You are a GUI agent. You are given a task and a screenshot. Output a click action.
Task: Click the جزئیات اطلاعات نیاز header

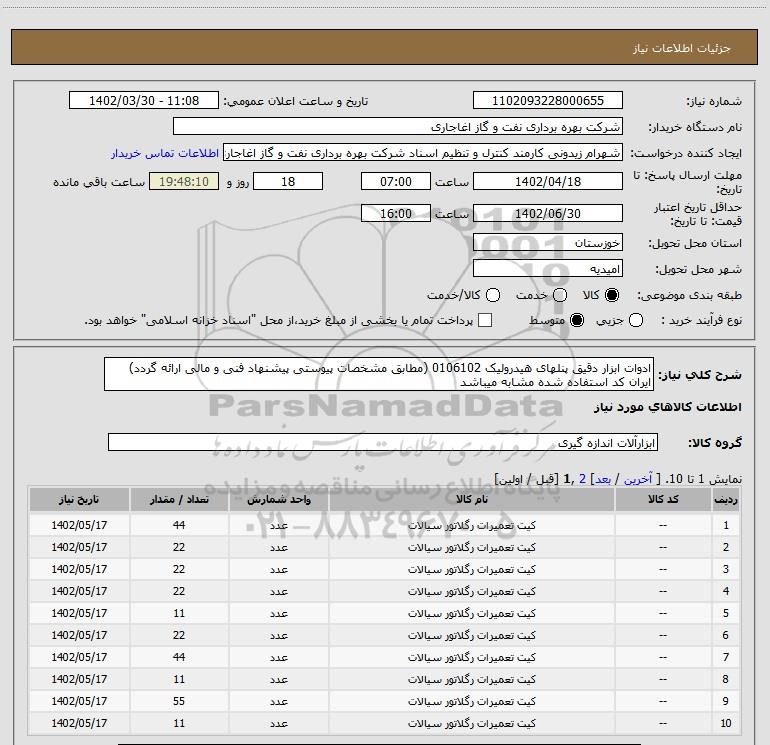(682, 48)
